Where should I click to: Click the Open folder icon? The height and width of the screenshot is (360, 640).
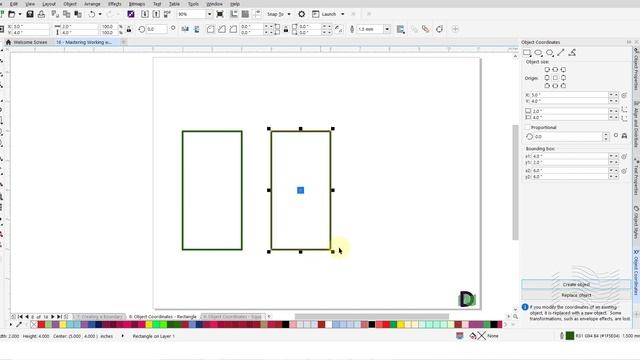(12, 14)
